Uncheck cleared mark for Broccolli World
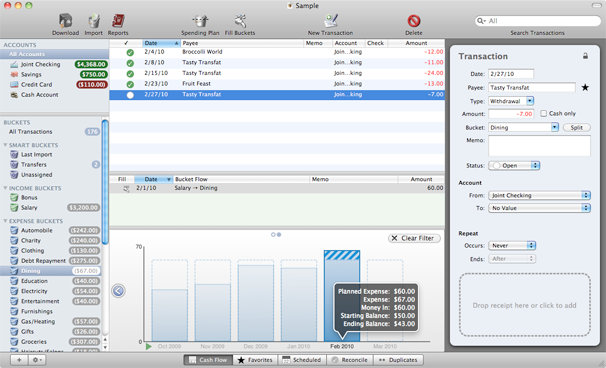The image size is (606, 368). click(x=130, y=52)
